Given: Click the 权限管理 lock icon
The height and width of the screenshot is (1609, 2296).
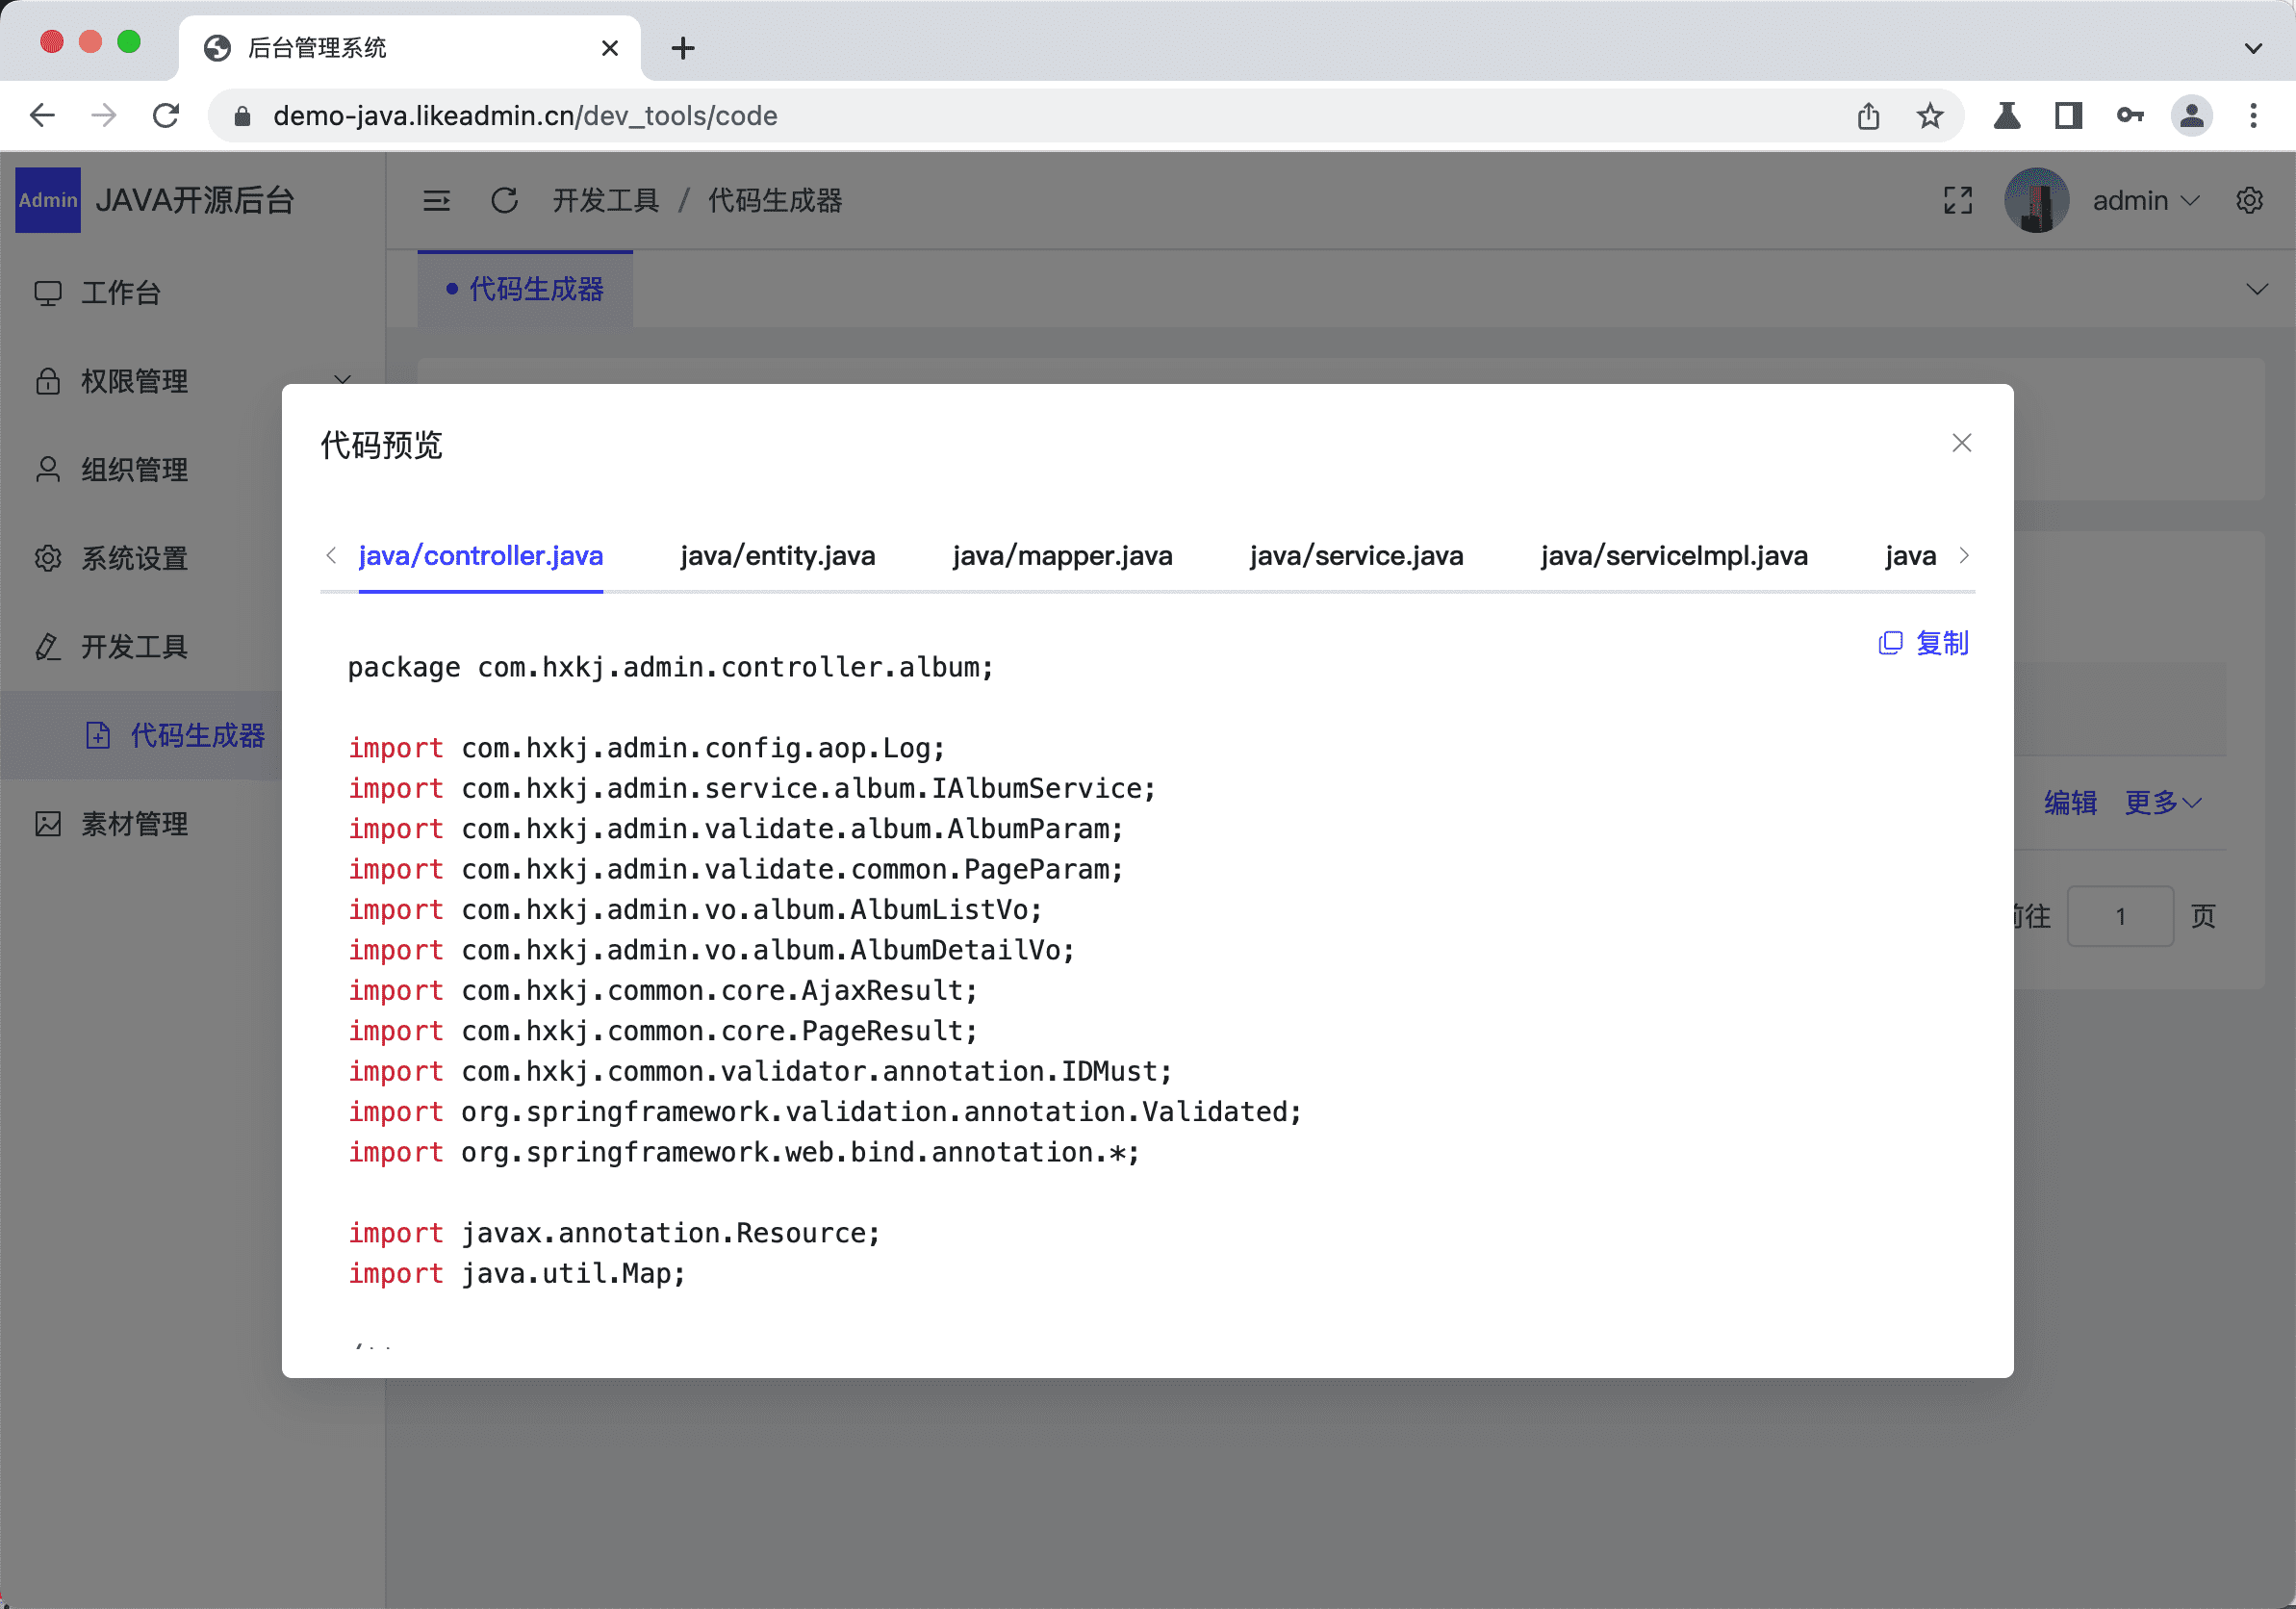Looking at the screenshot, I should click(48, 381).
